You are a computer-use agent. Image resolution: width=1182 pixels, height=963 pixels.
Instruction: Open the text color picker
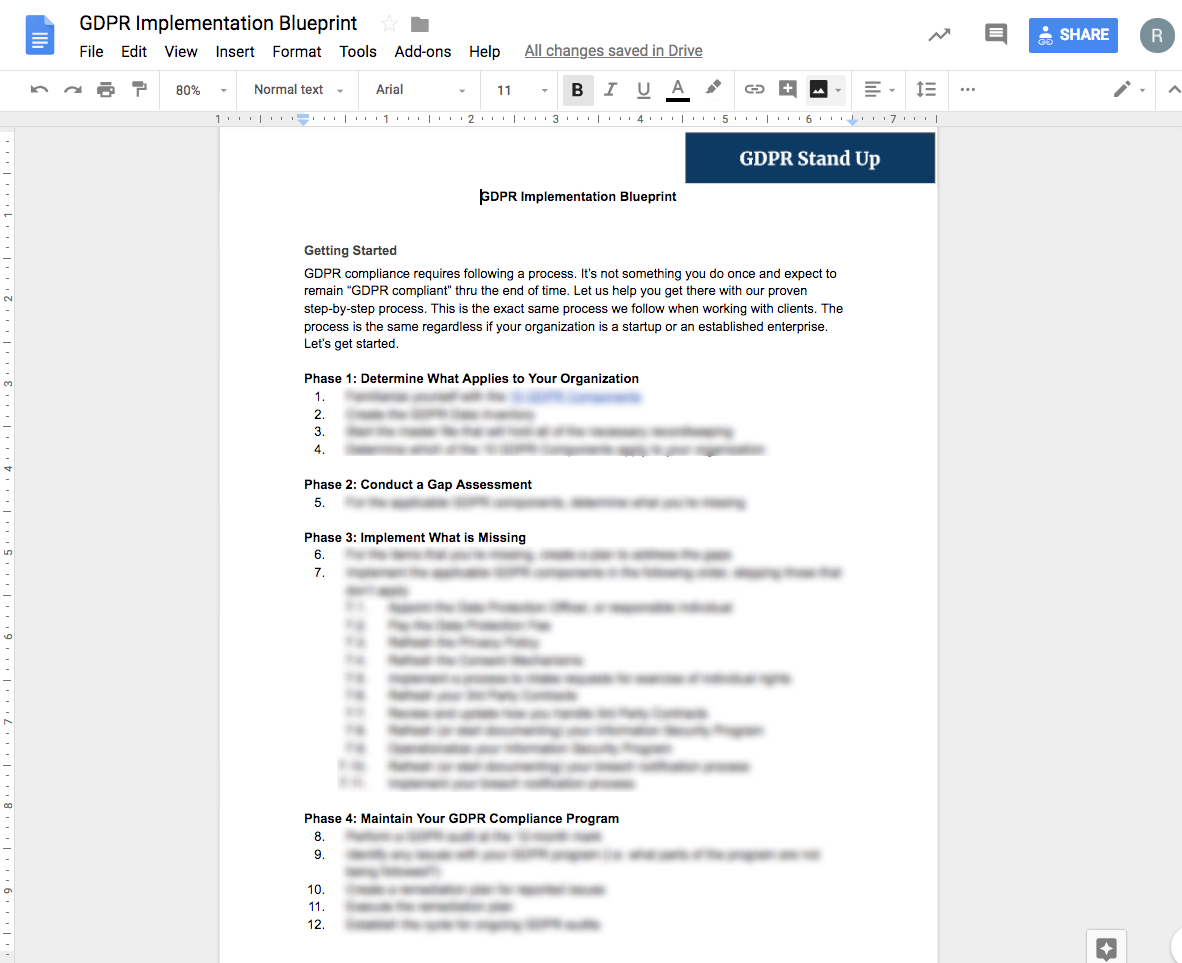click(677, 90)
